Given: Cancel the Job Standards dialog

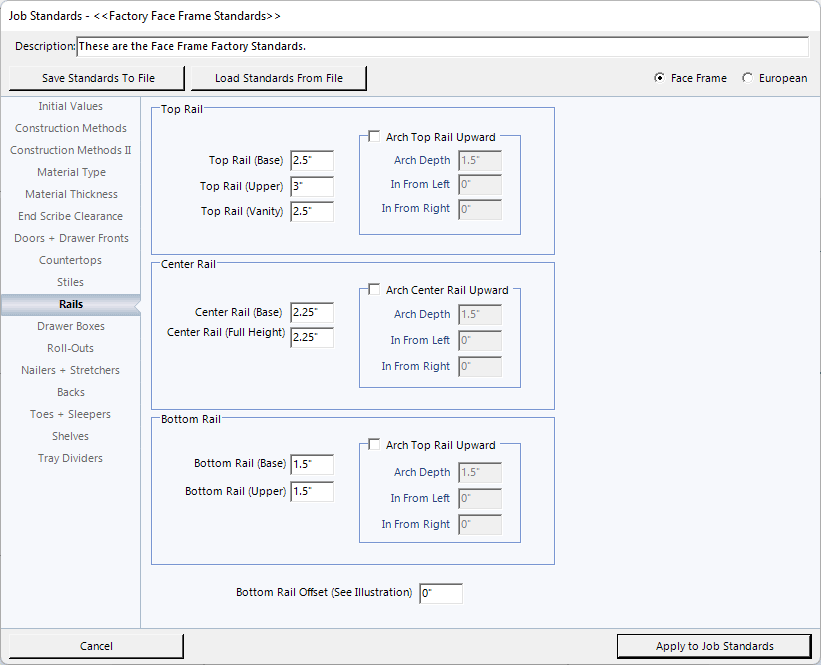Looking at the screenshot, I should (96, 646).
